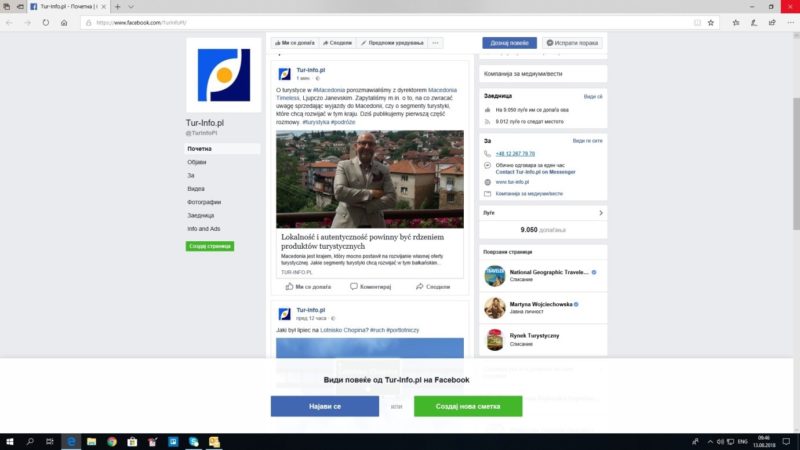Show hidden tray icons chevron
The image size is (800, 450).
point(710,441)
